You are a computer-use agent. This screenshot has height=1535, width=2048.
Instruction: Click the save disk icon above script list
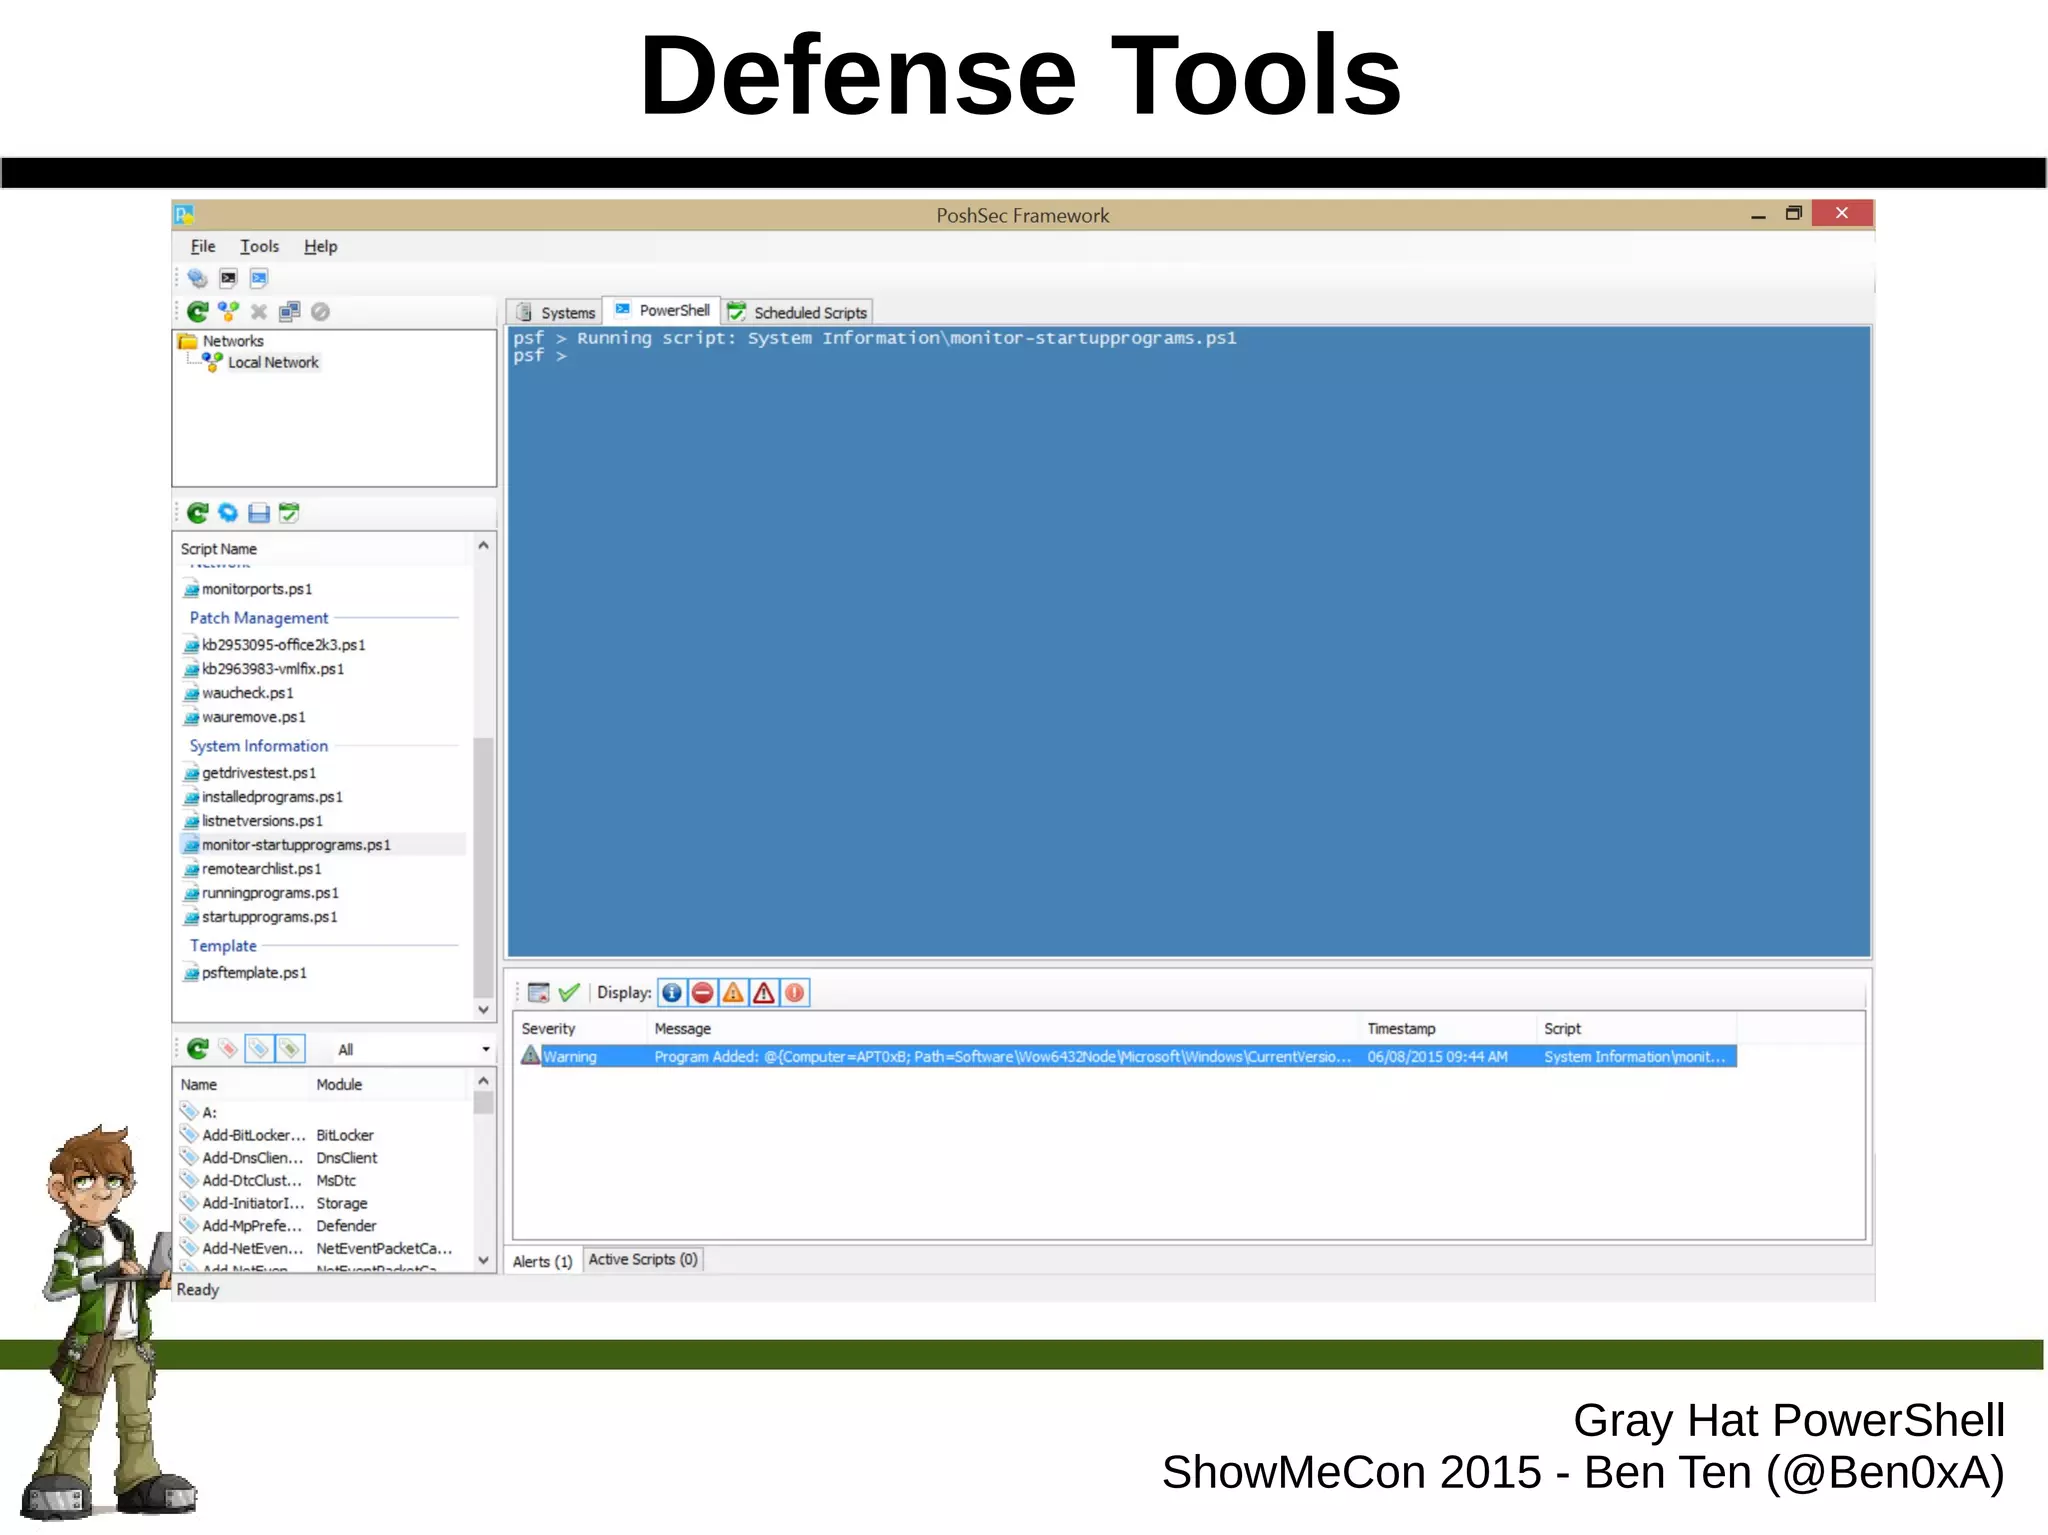pyautogui.click(x=259, y=513)
